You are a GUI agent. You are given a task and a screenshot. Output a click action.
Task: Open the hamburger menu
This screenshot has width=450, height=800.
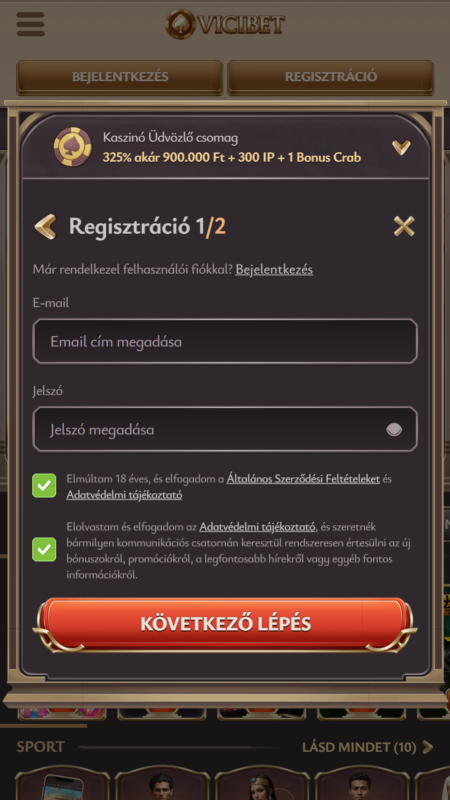click(31, 23)
